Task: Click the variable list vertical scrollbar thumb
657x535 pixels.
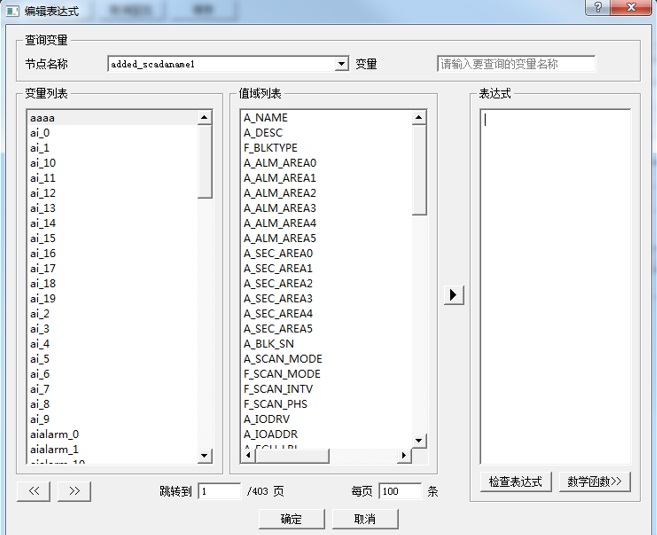Action: 205,162
